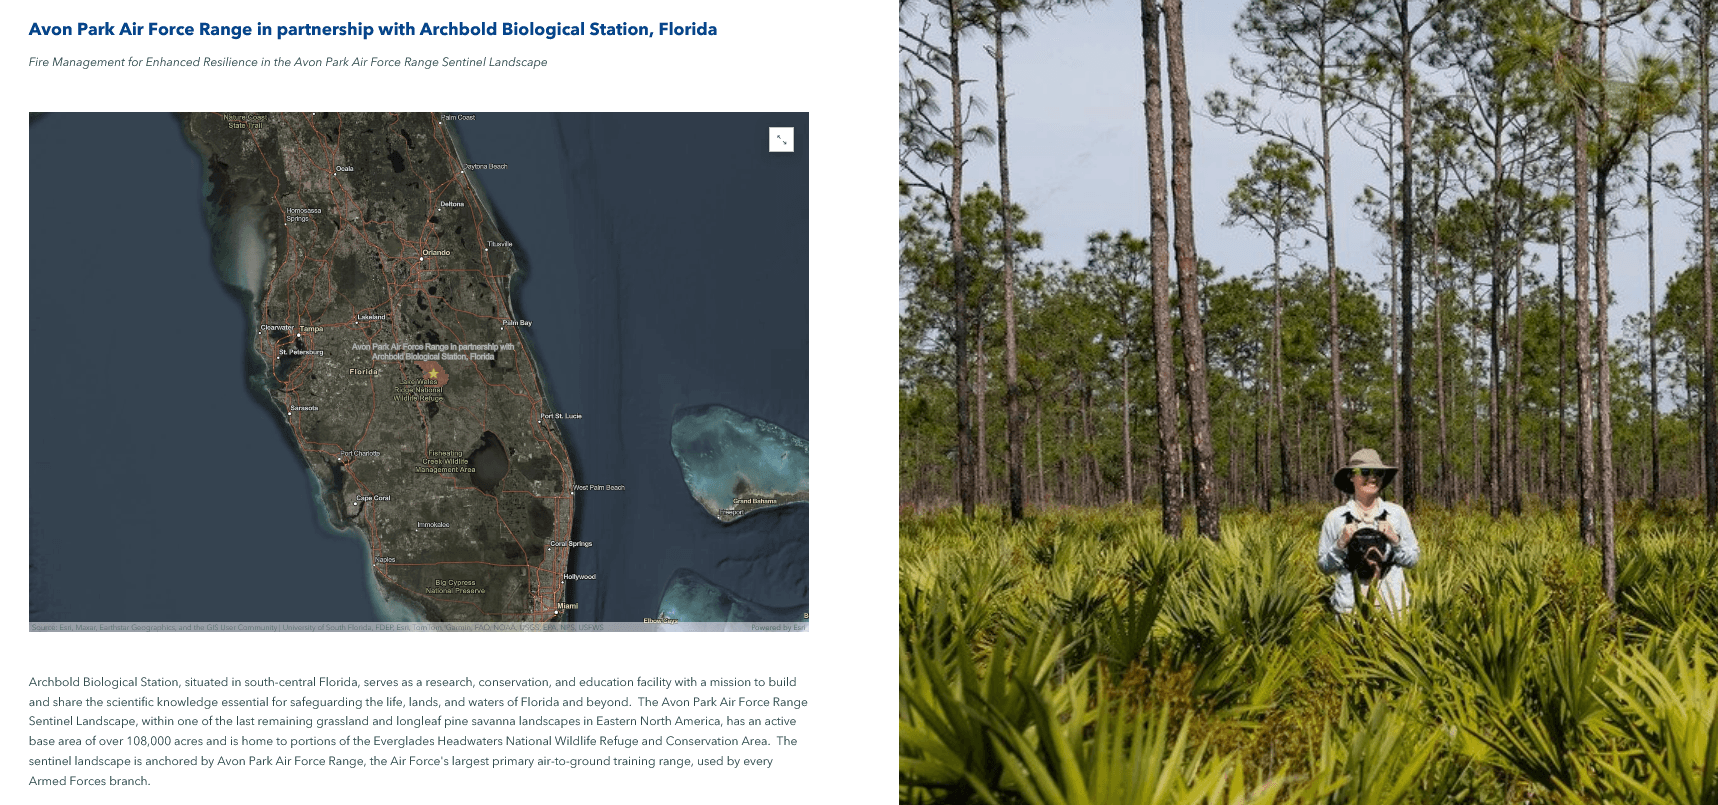Click the West Palm Beach map label
Screen dimensions: 1718x805
pyautogui.click(x=599, y=488)
